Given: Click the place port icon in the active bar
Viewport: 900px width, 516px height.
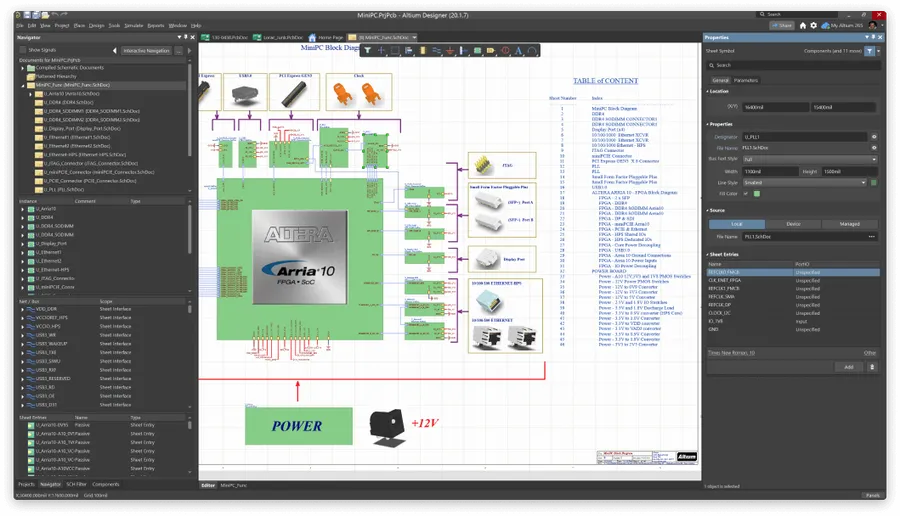Looking at the screenshot, I should click(x=491, y=51).
